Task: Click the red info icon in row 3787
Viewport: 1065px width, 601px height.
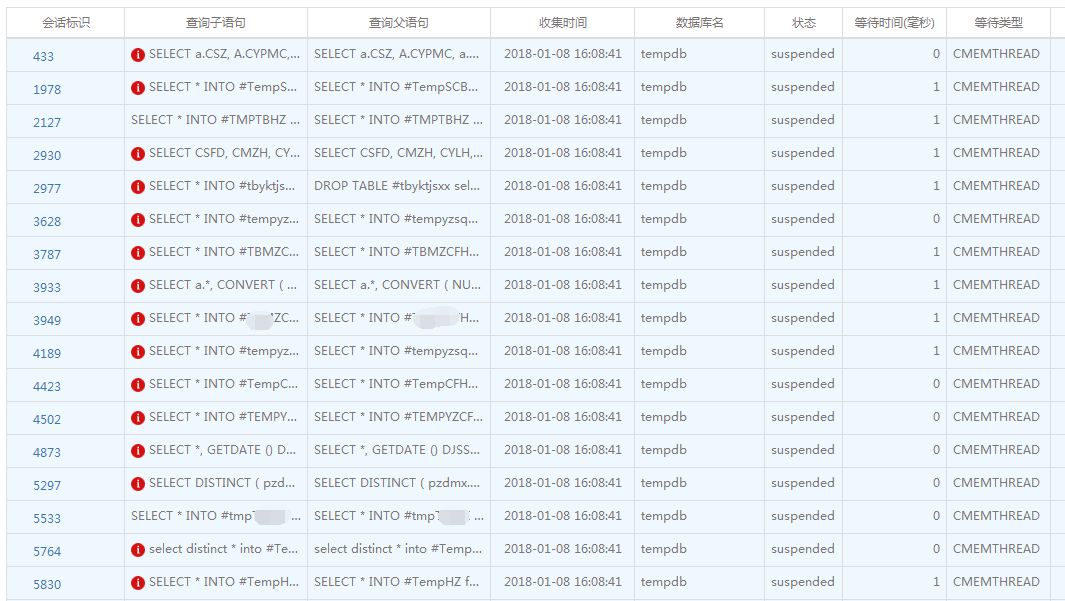Action: click(138, 253)
